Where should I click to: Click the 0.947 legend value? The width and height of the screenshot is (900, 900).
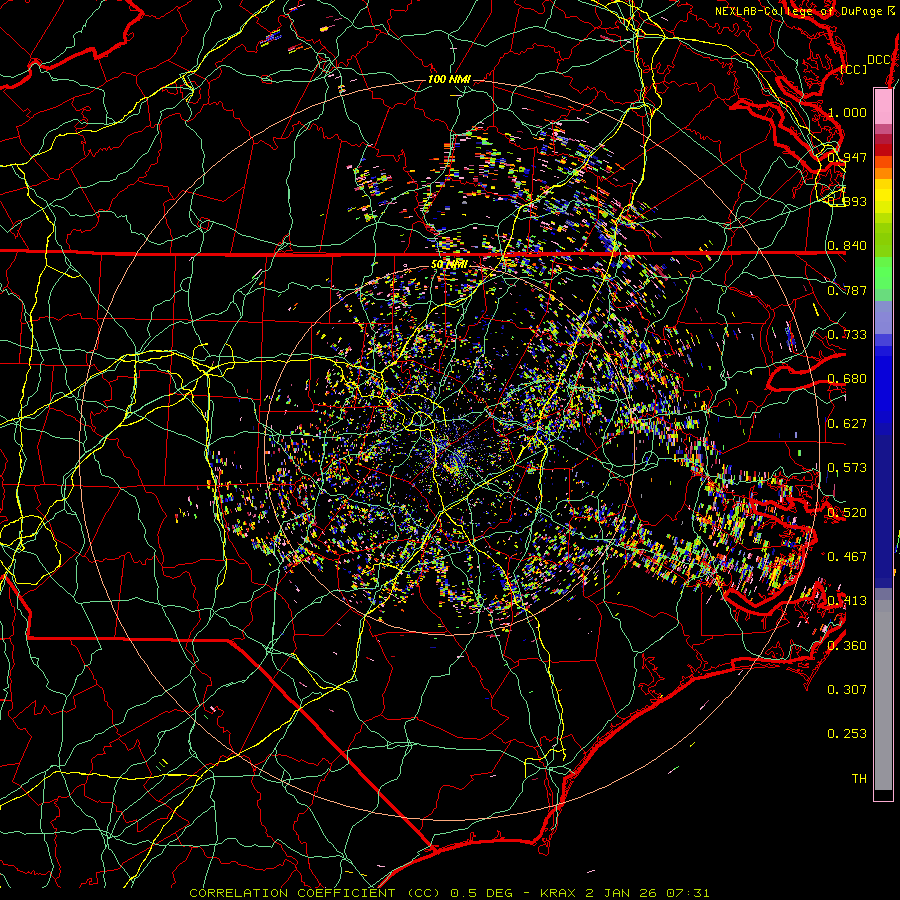847,157
